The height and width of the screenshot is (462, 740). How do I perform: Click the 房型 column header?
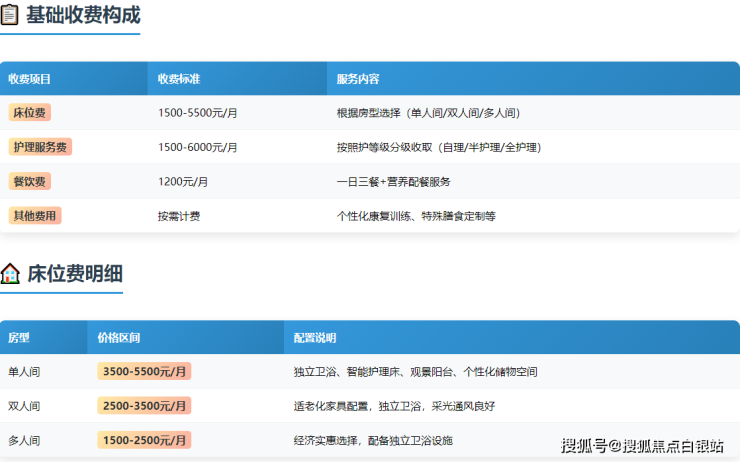coord(19,338)
